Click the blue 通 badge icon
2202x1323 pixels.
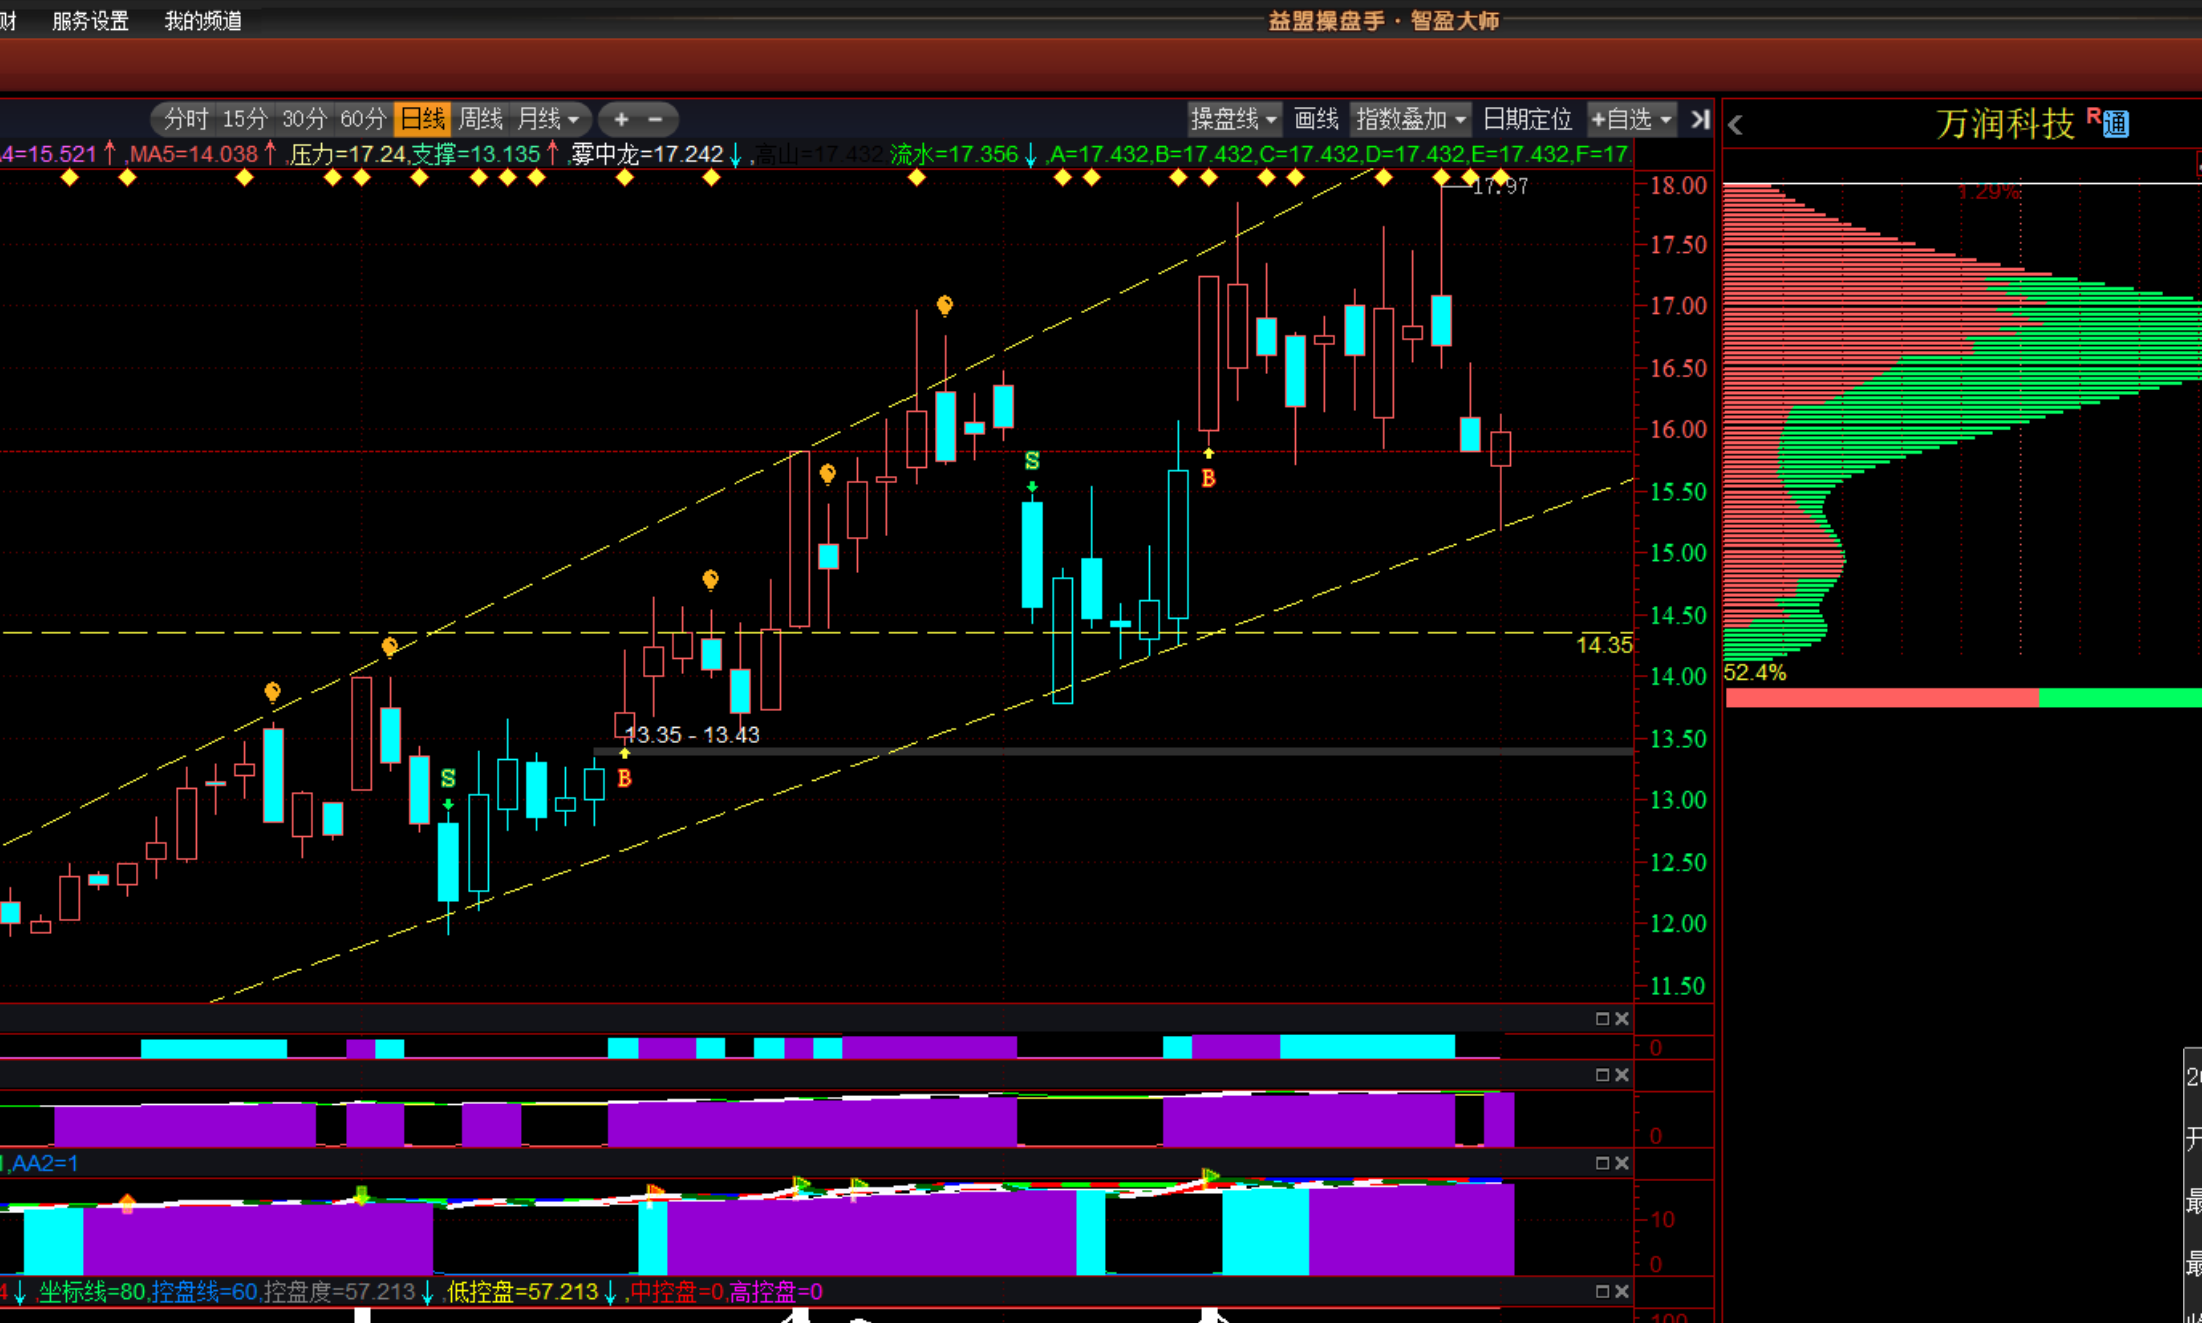[x=2115, y=125]
